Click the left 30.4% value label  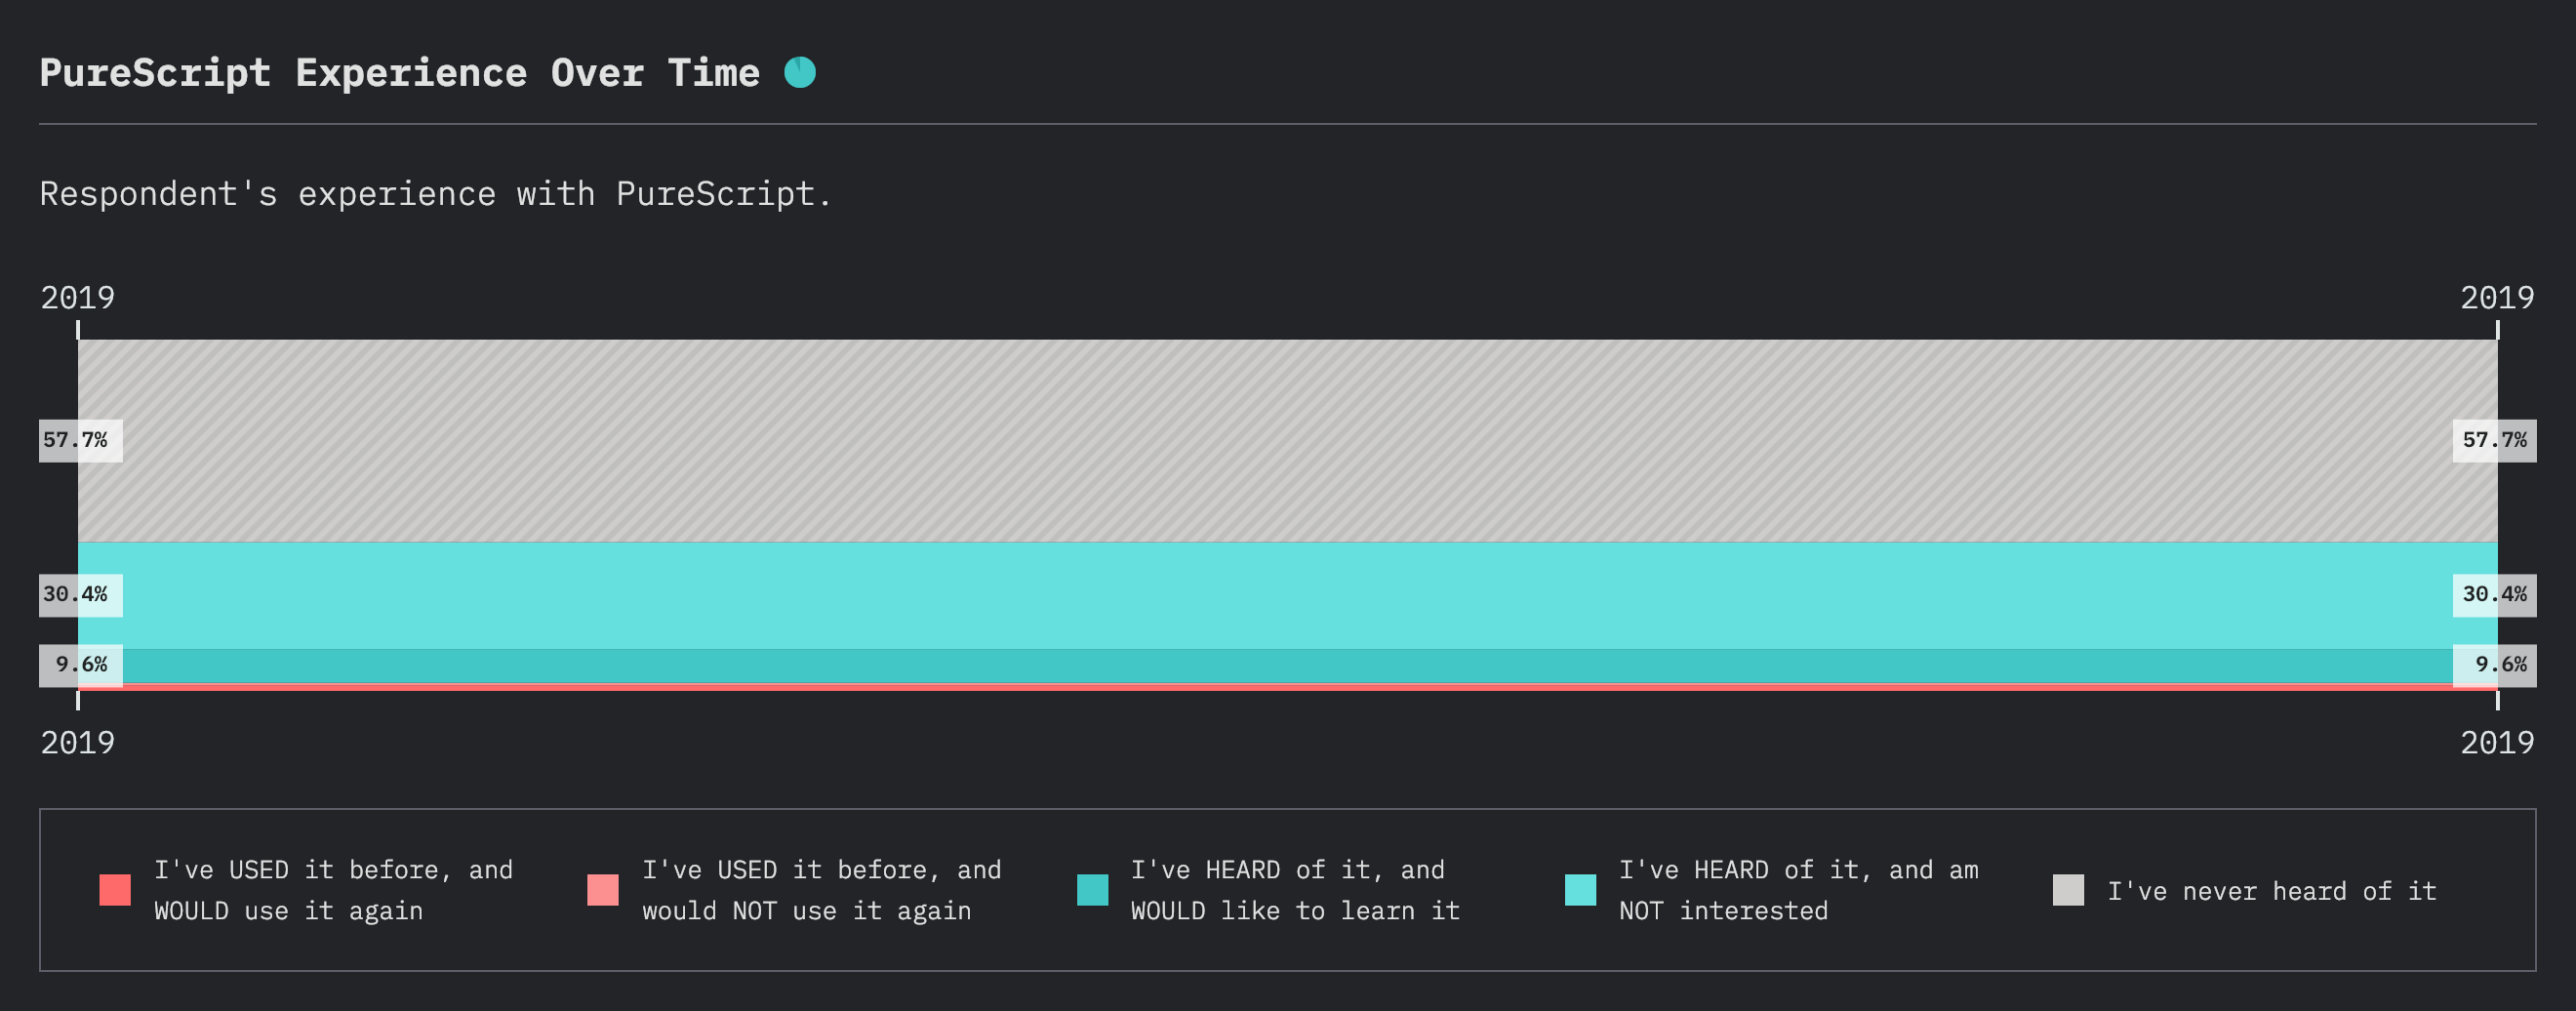pyautogui.click(x=81, y=595)
